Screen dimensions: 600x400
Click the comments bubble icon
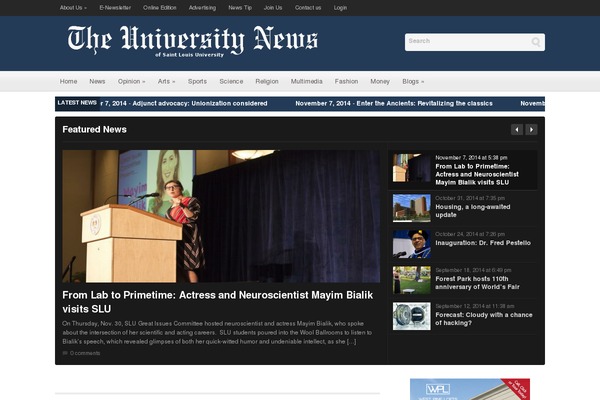(x=65, y=353)
